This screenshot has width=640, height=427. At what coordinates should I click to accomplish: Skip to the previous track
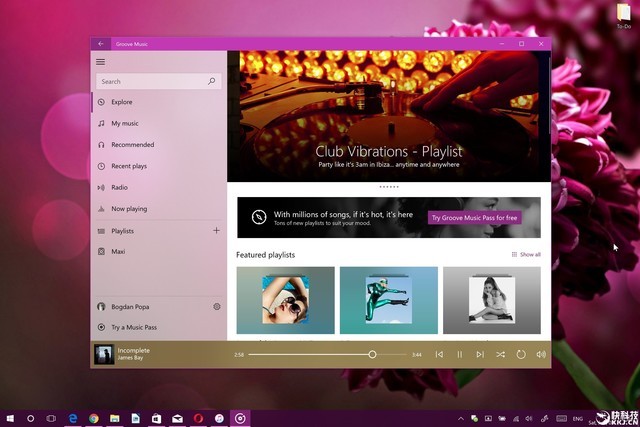coord(439,354)
